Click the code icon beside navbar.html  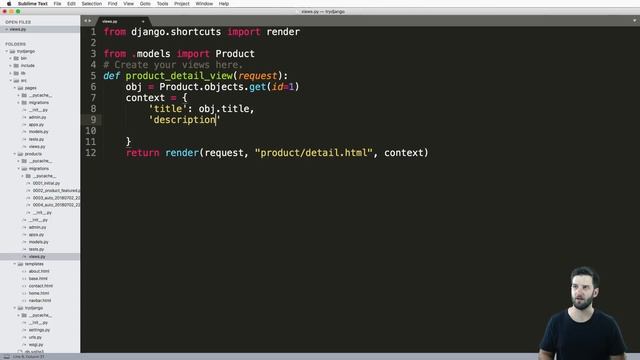pyautogui.click(x=24, y=301)
